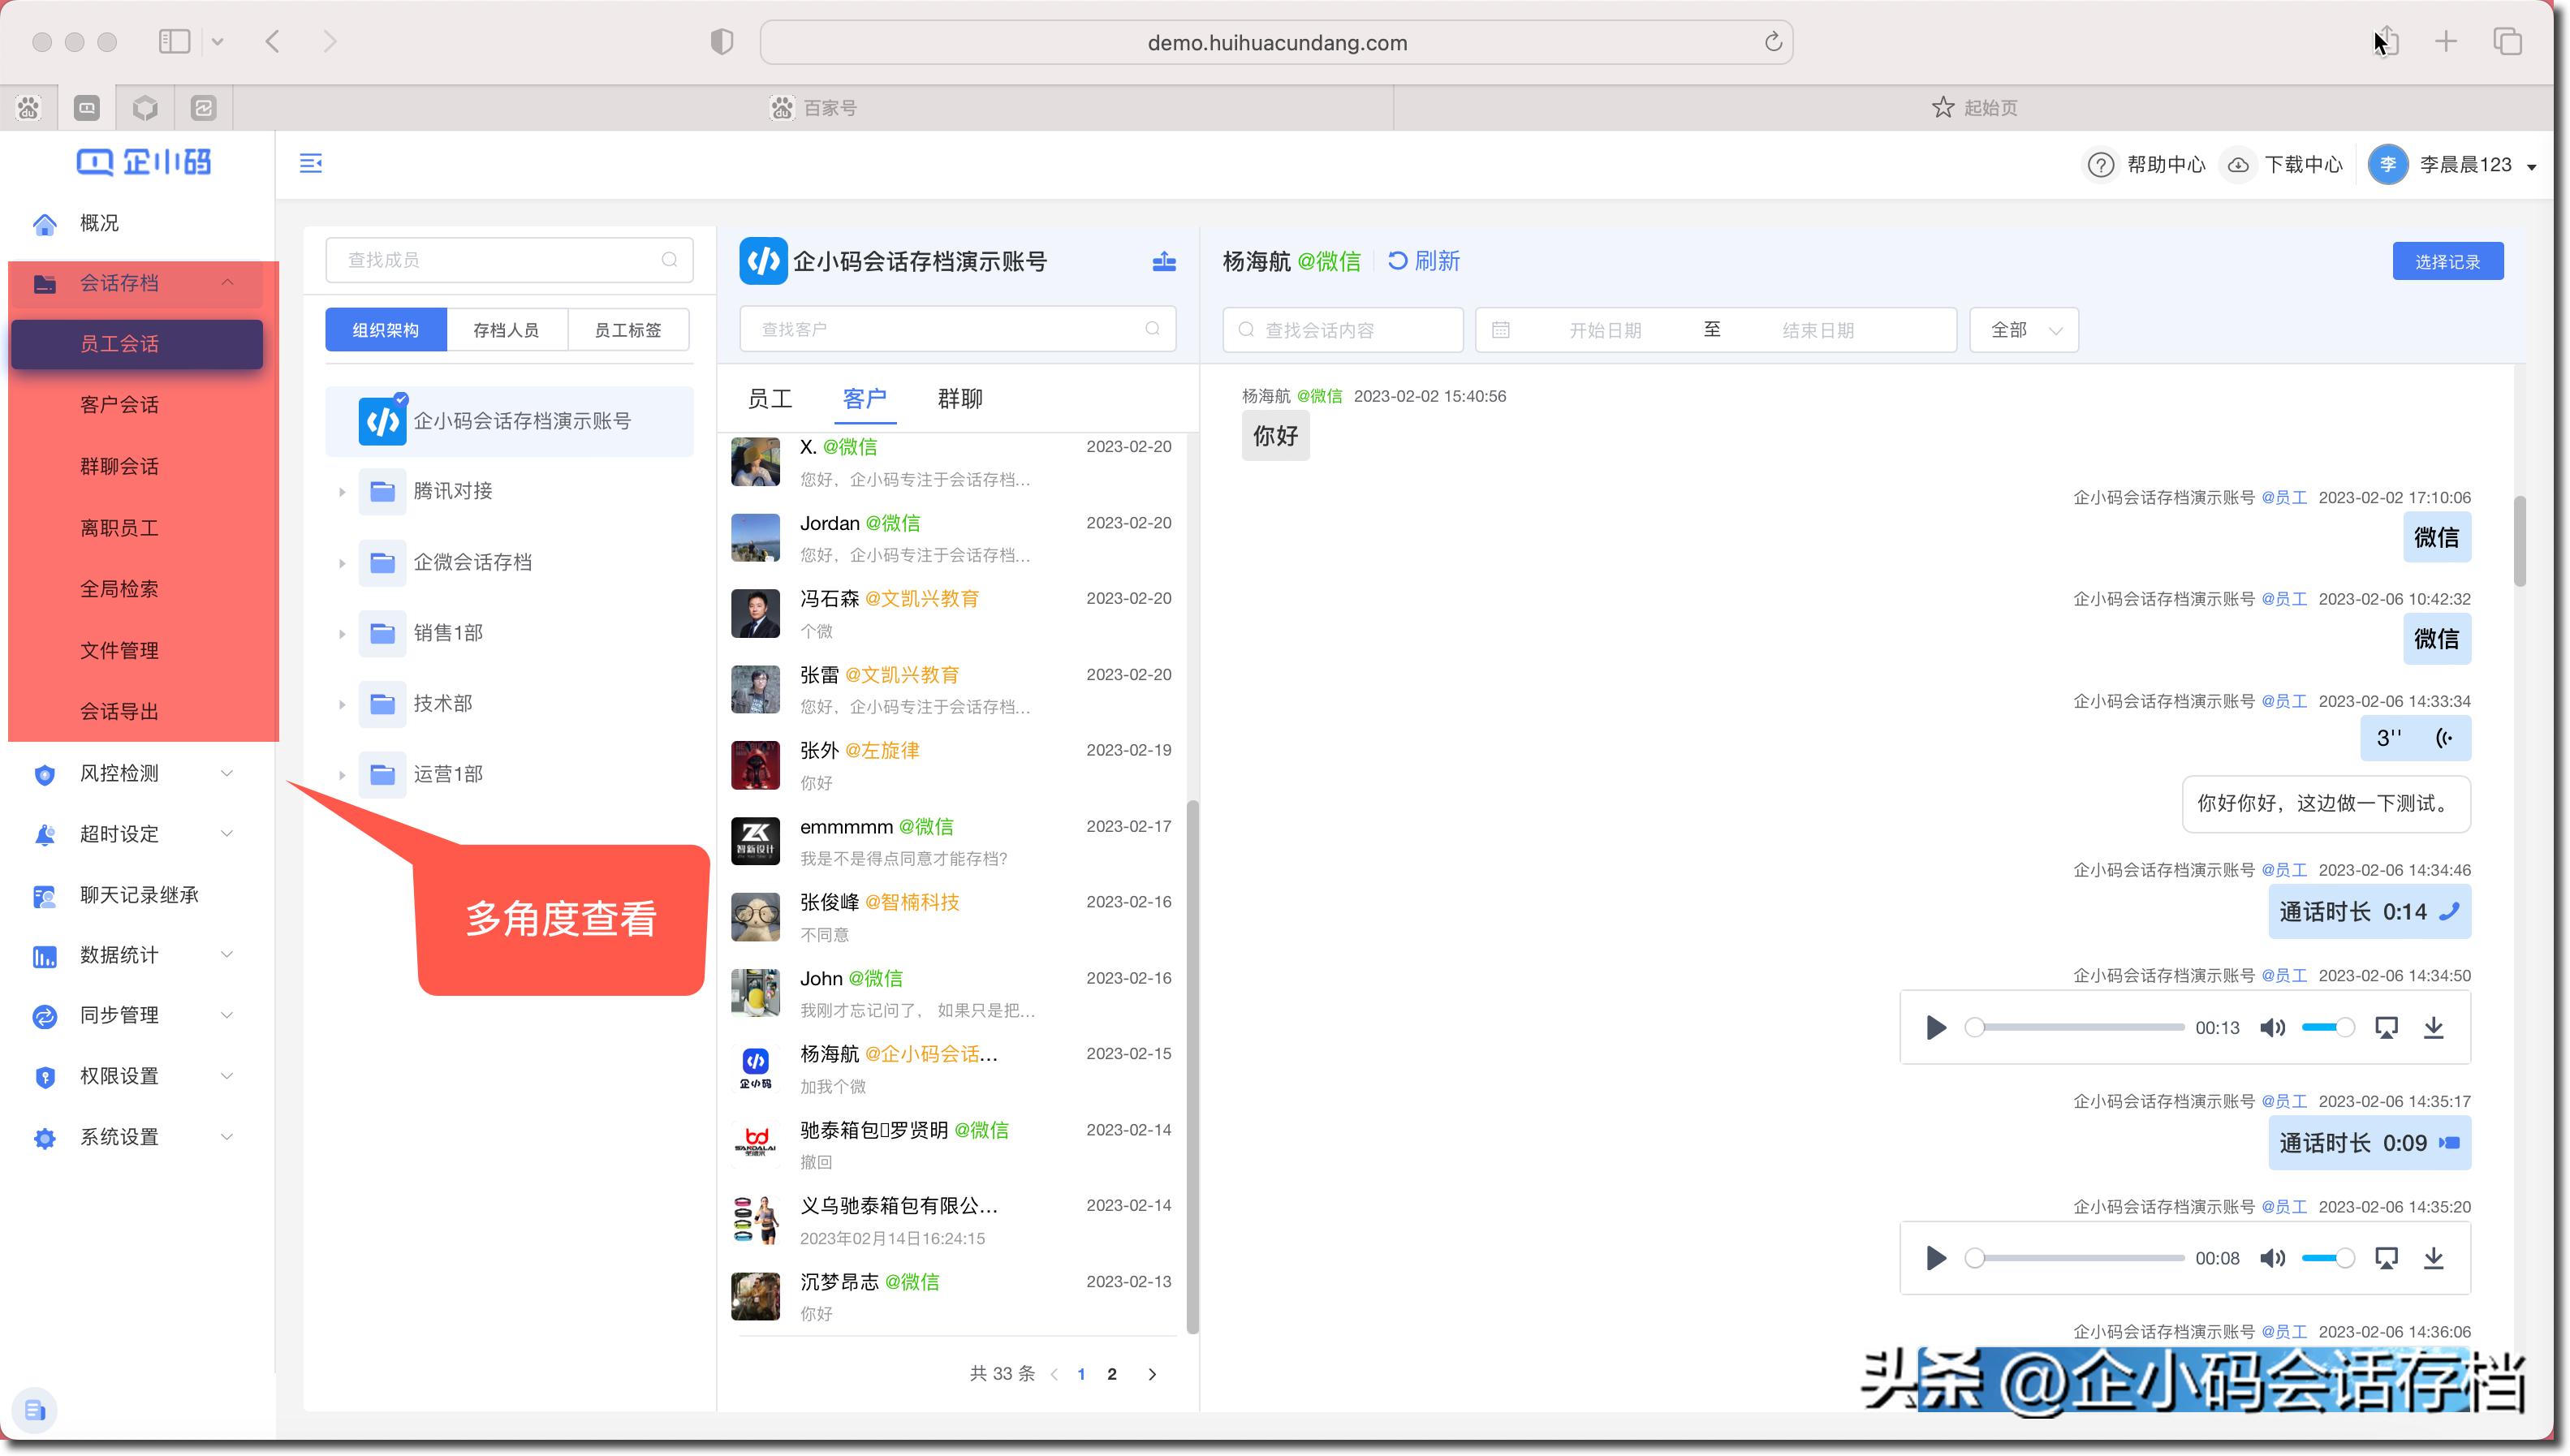Click the calendar icon in date range
Image resolution: width=2570 pixels, height=1456 pixels.
[1501, 330]
